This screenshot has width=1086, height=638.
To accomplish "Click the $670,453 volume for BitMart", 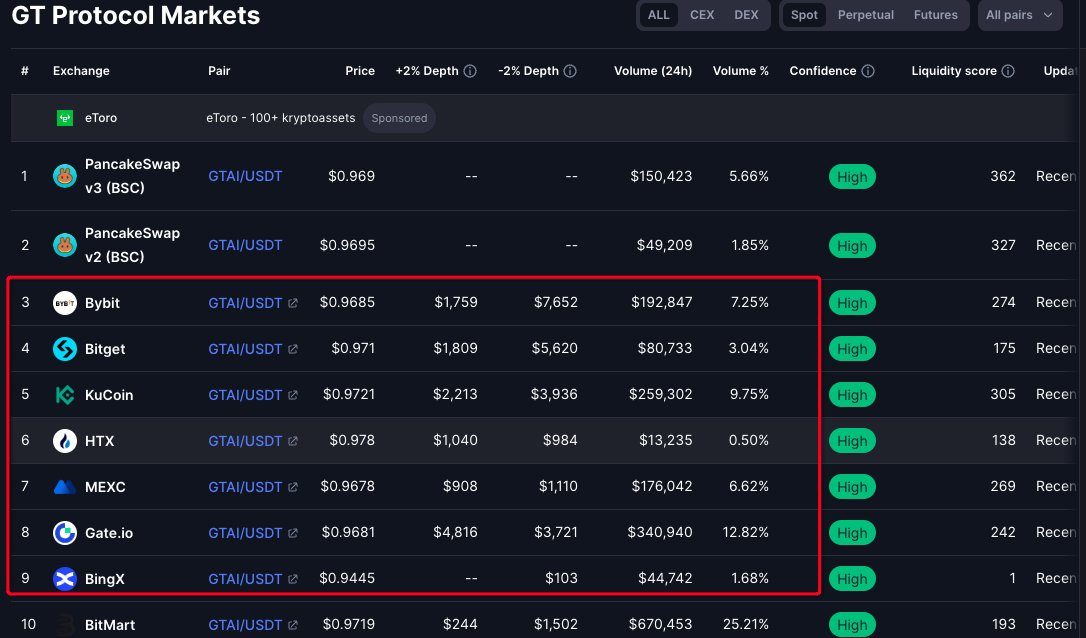I will pos(660,624).
